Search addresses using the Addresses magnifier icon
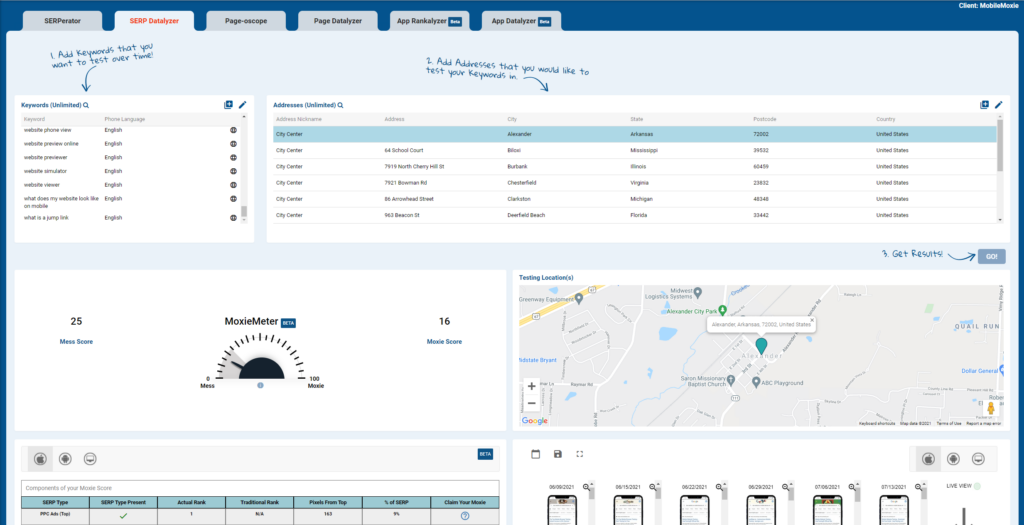 [x=340, y=105]
